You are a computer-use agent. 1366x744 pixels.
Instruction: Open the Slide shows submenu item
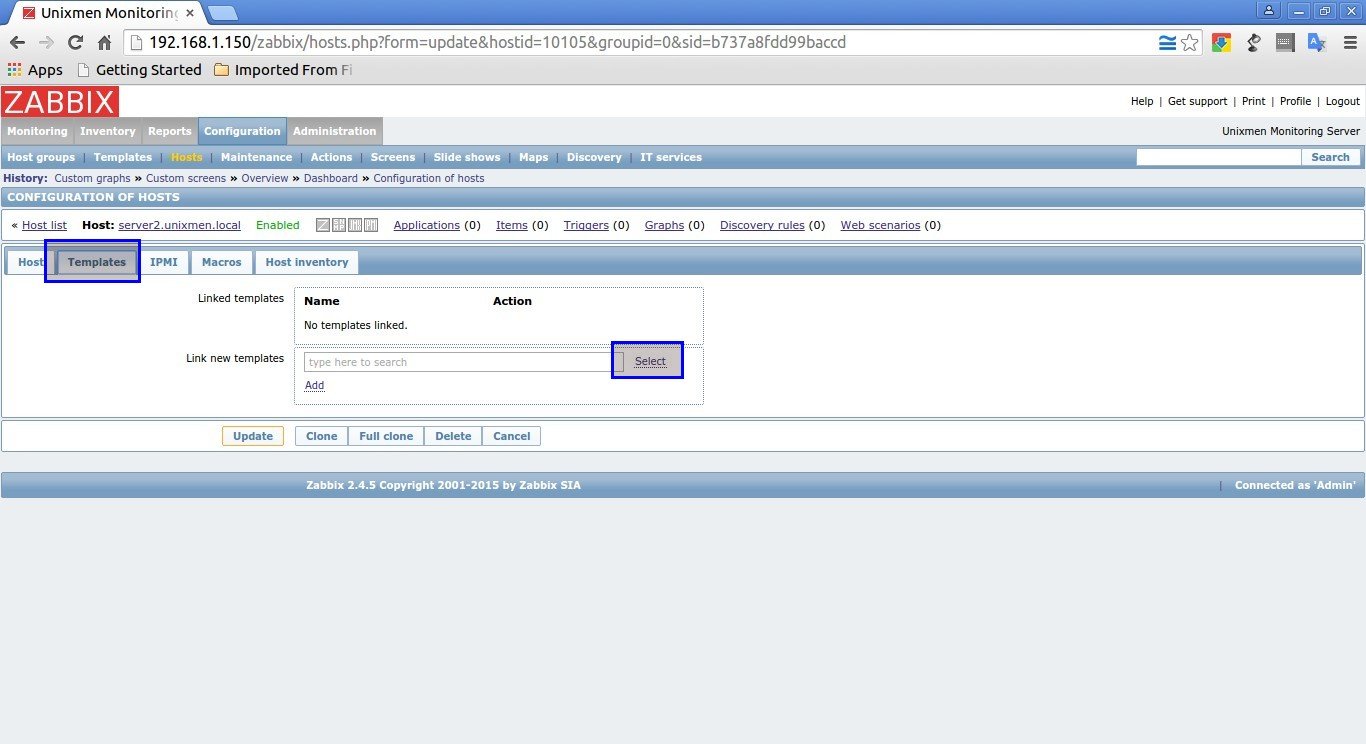(467, 157)
